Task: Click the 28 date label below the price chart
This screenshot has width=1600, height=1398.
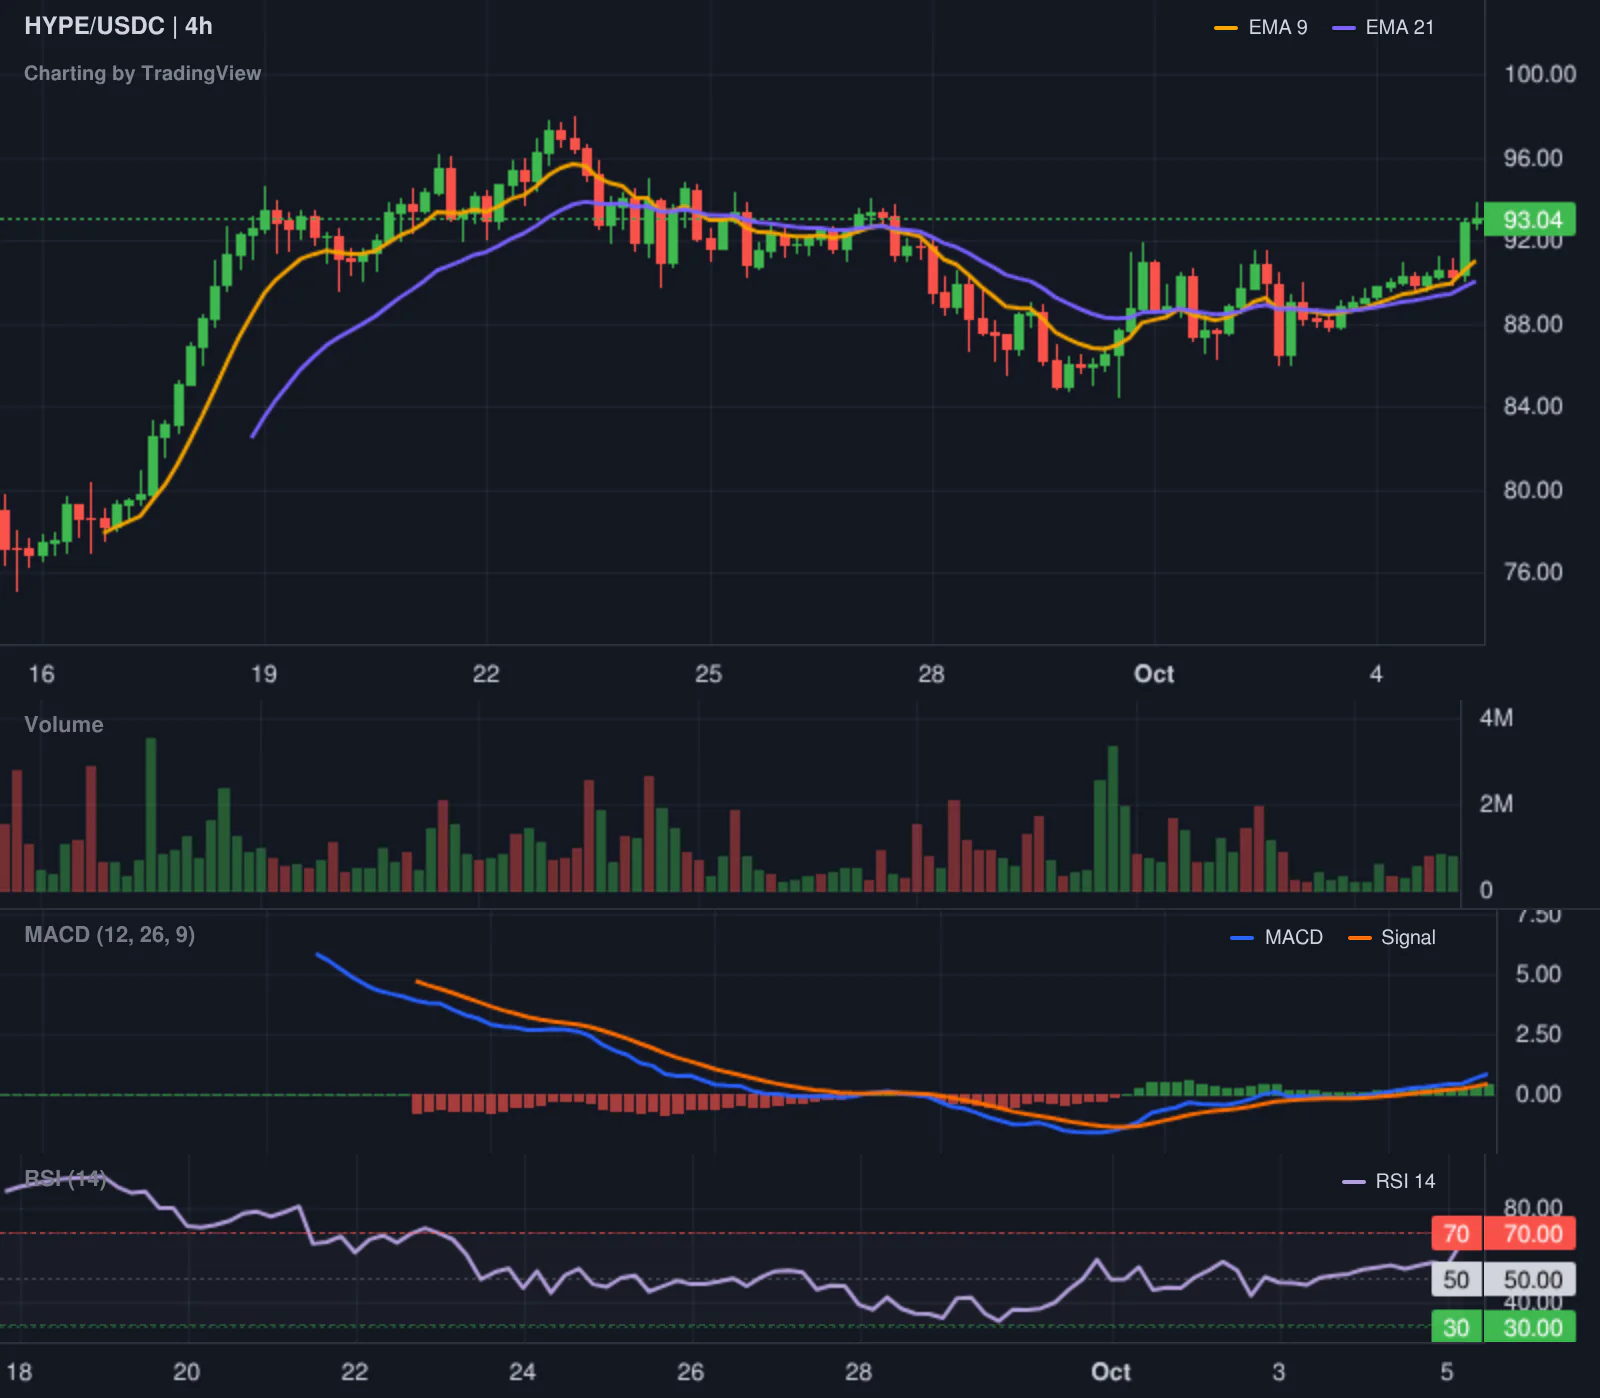Action: click(931, 674)
